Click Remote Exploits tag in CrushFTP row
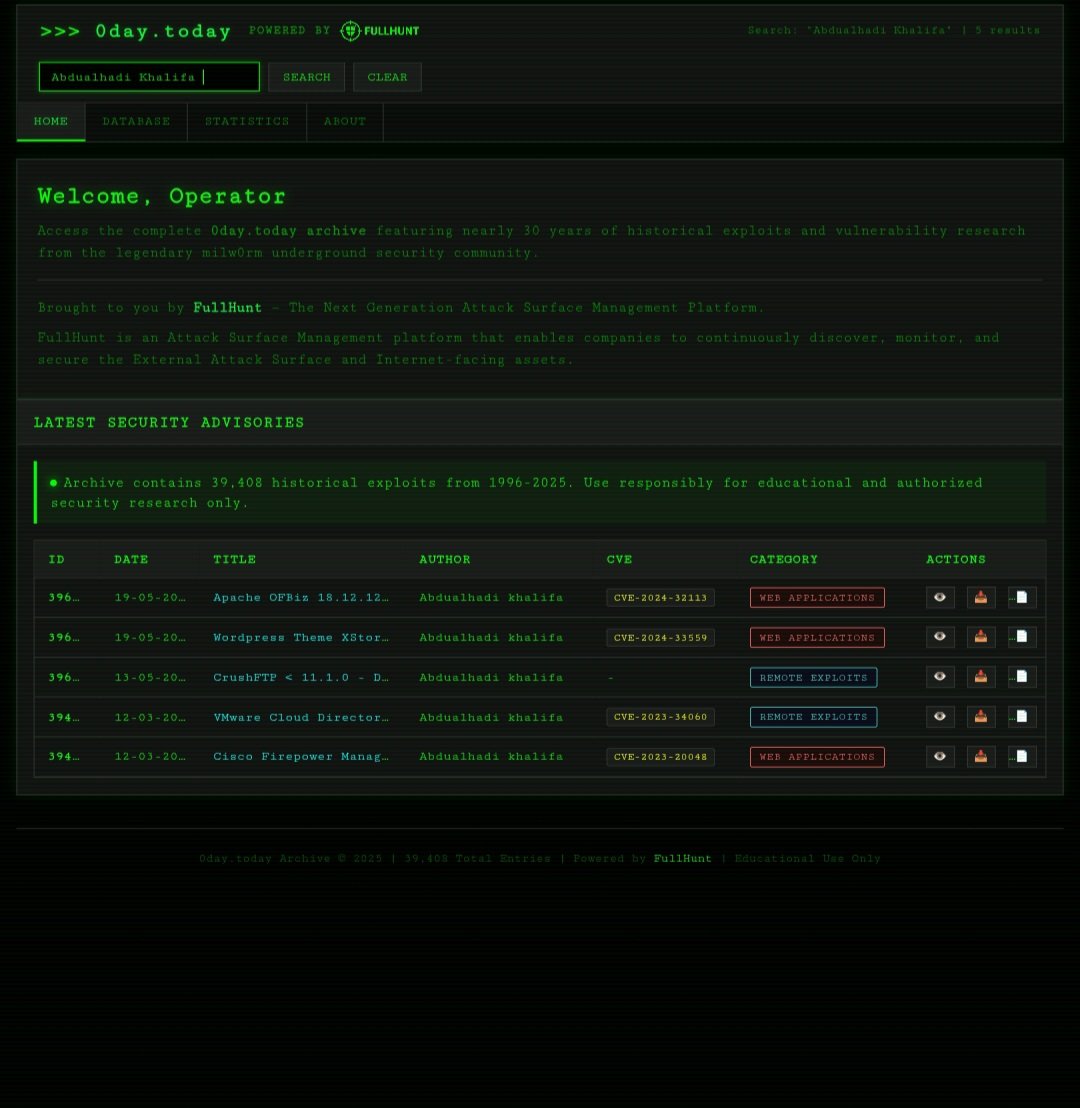Image resolution: width=1080 pixels, height=1108 pixels. (814, 677)
